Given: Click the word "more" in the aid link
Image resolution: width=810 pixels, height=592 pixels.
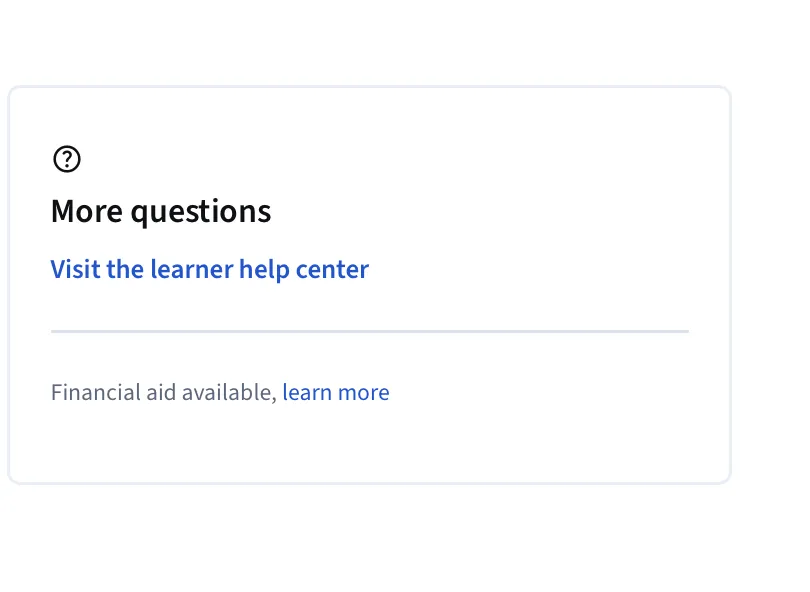Looking at the screenshot, I should click(x=364, y=392).
